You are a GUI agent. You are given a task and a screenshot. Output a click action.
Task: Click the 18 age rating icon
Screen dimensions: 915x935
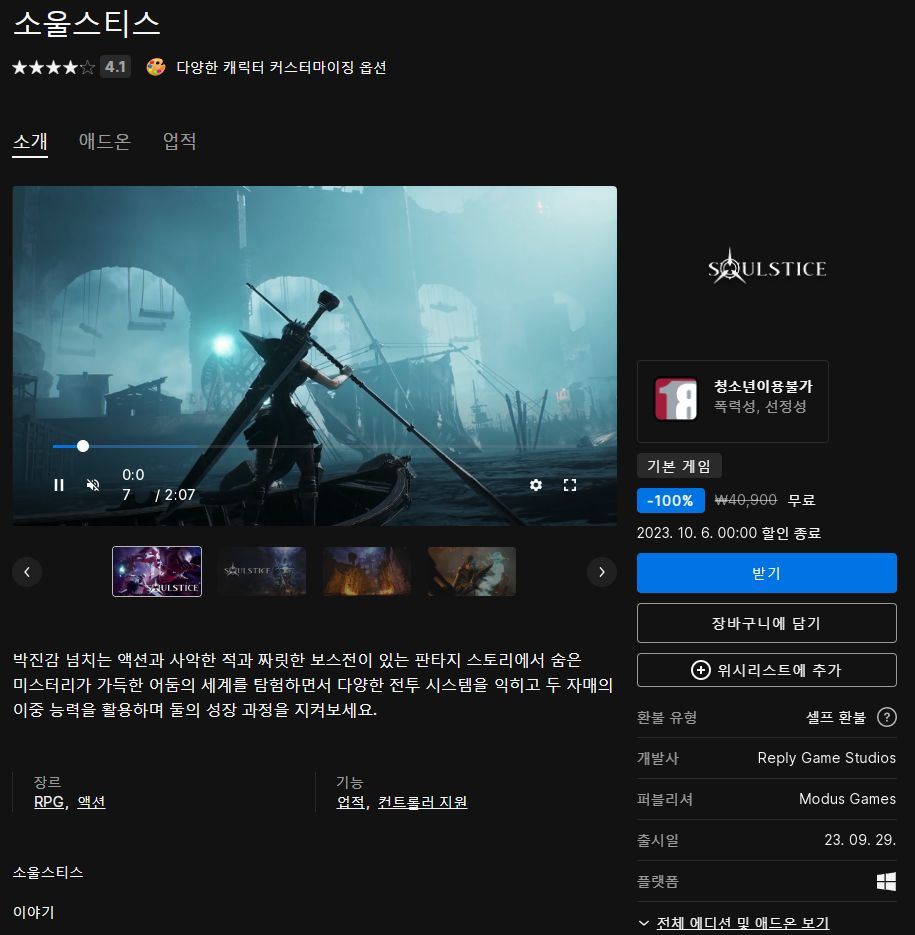coord(675,400)
